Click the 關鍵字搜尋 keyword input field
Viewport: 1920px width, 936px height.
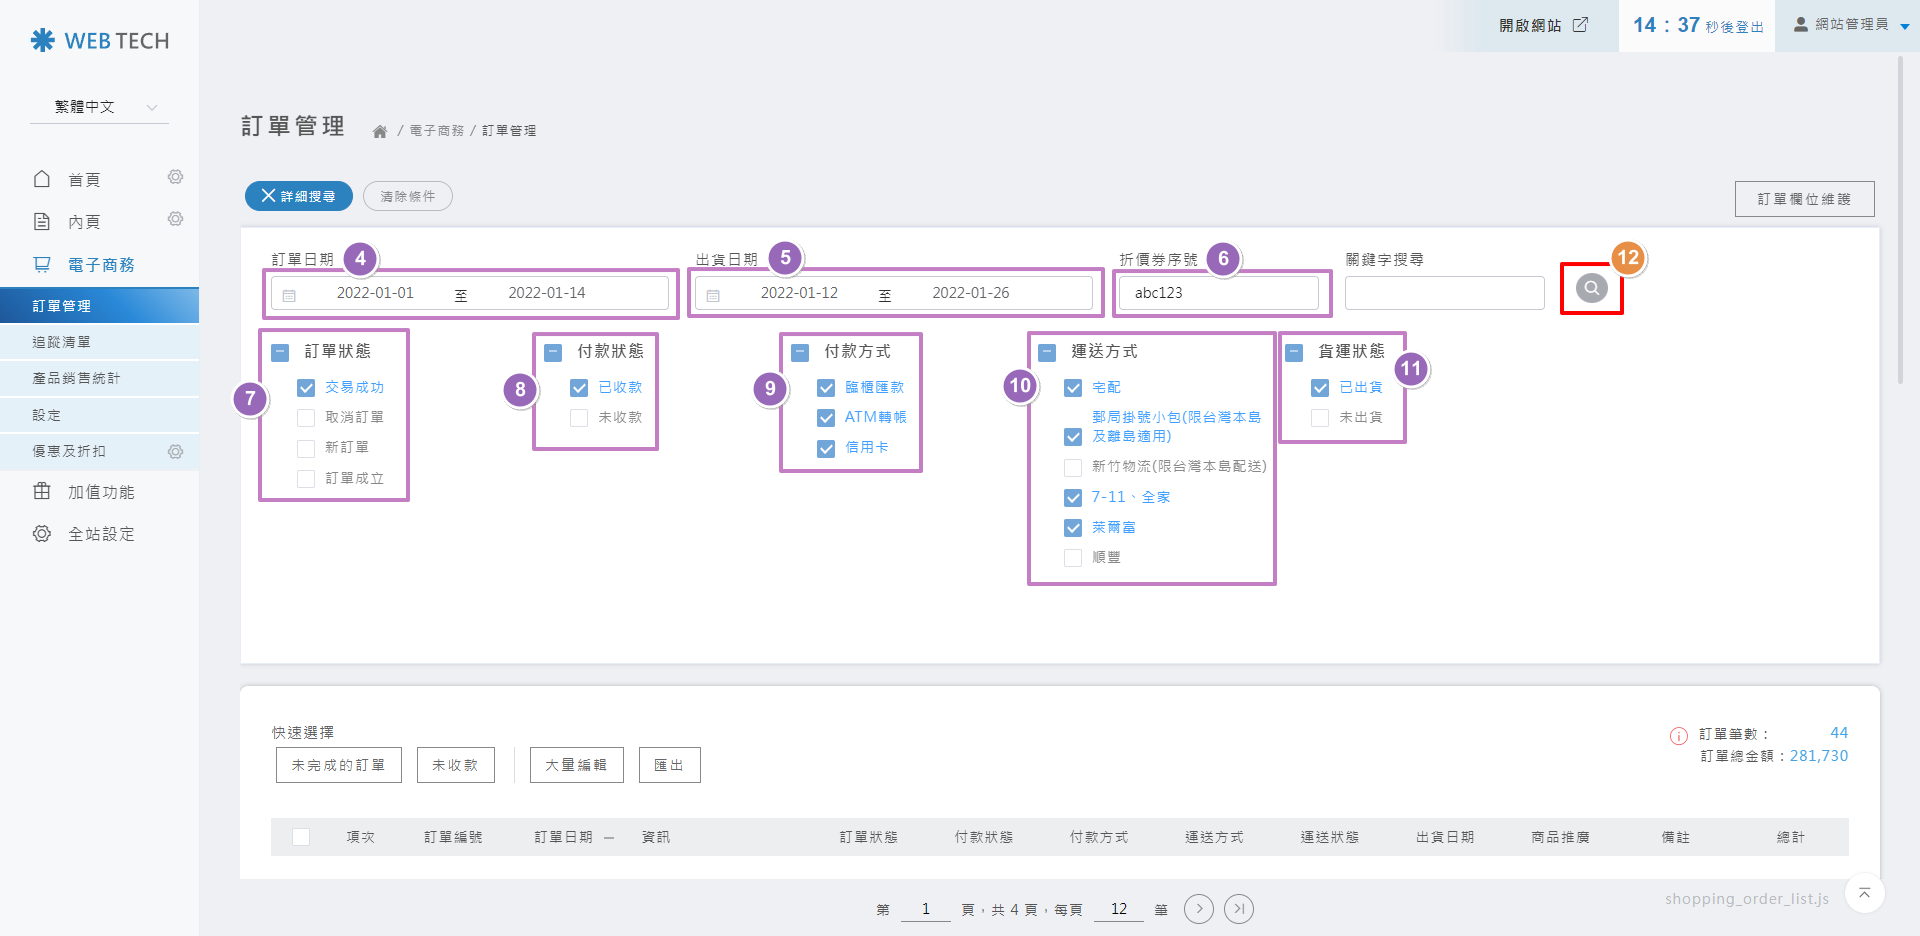[x=1444, y=293]
